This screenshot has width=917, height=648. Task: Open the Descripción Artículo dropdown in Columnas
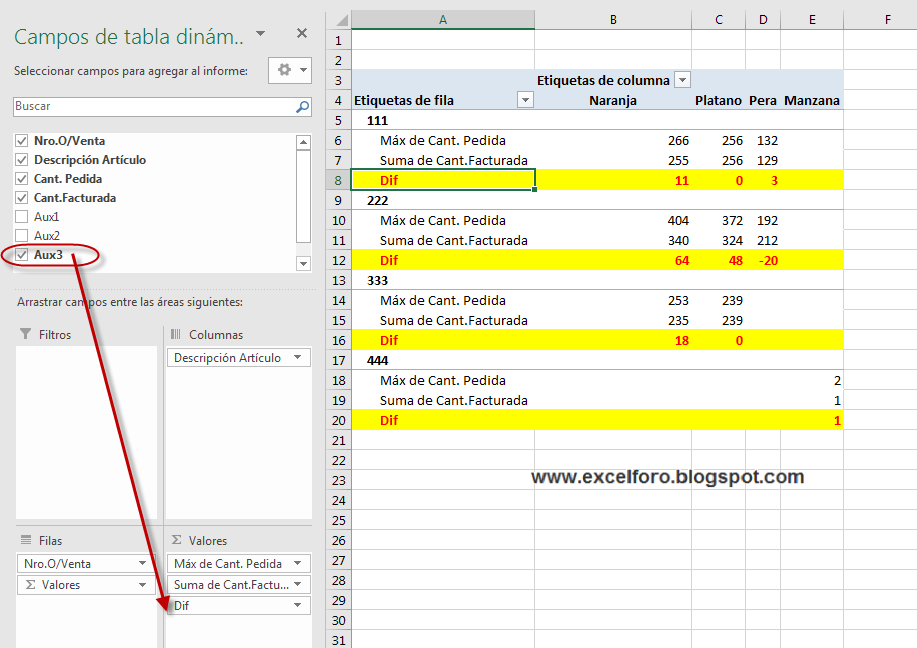(x=295, y=357)
